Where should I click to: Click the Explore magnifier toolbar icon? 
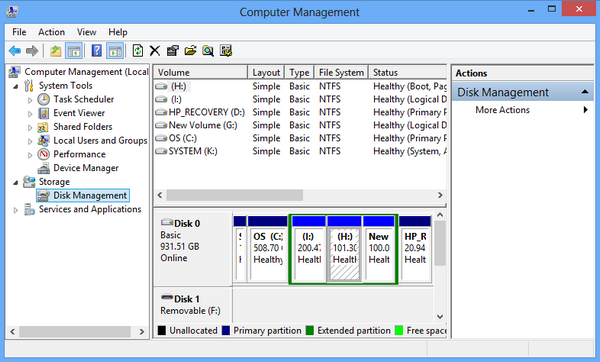(208, 51)
